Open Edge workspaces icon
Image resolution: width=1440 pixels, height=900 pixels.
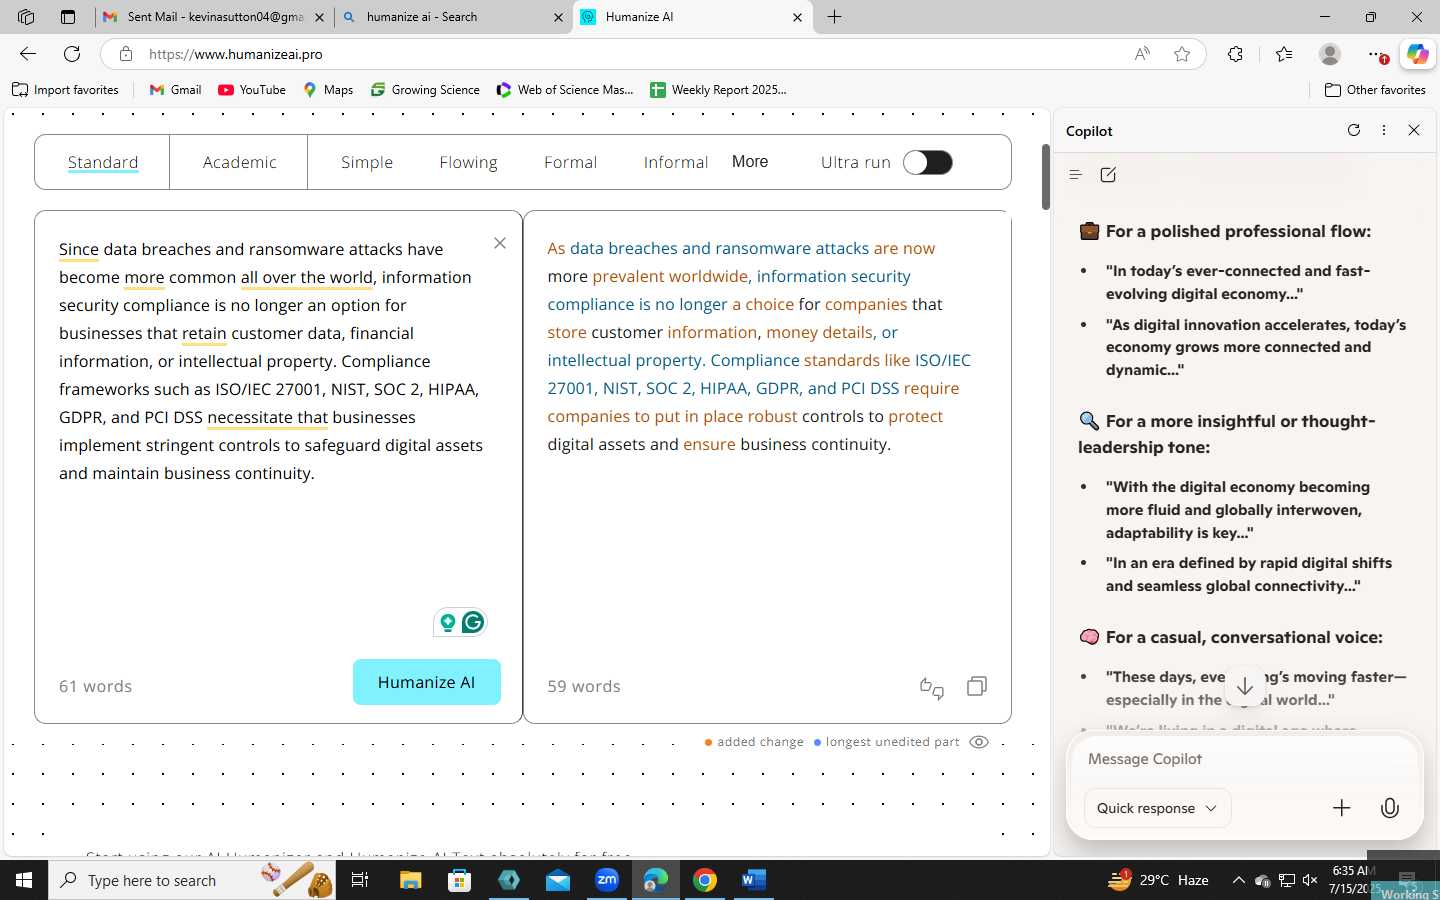[26, 17]
